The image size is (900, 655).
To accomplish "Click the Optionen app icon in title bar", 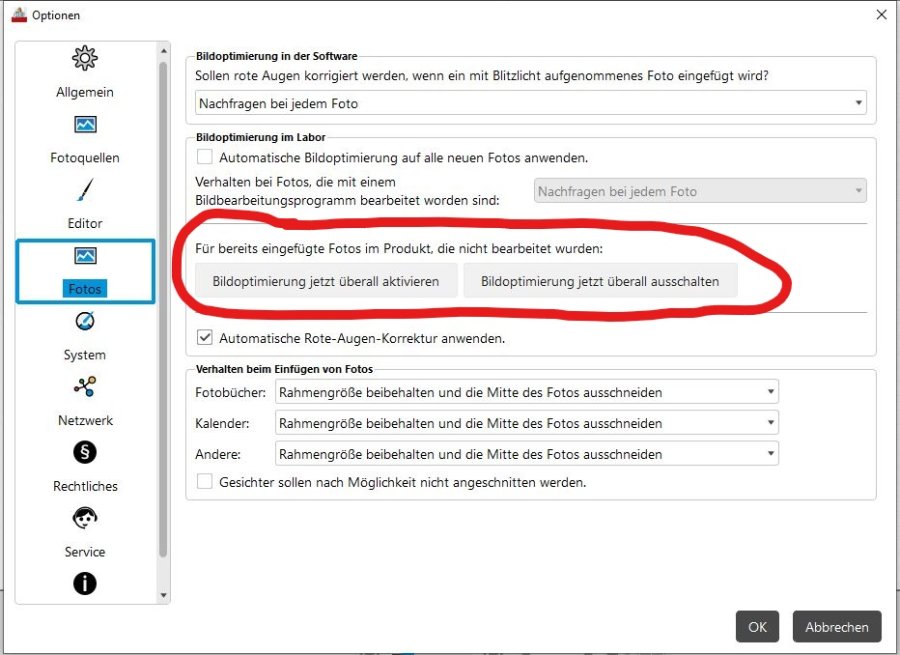I will (x=19, y=15).
